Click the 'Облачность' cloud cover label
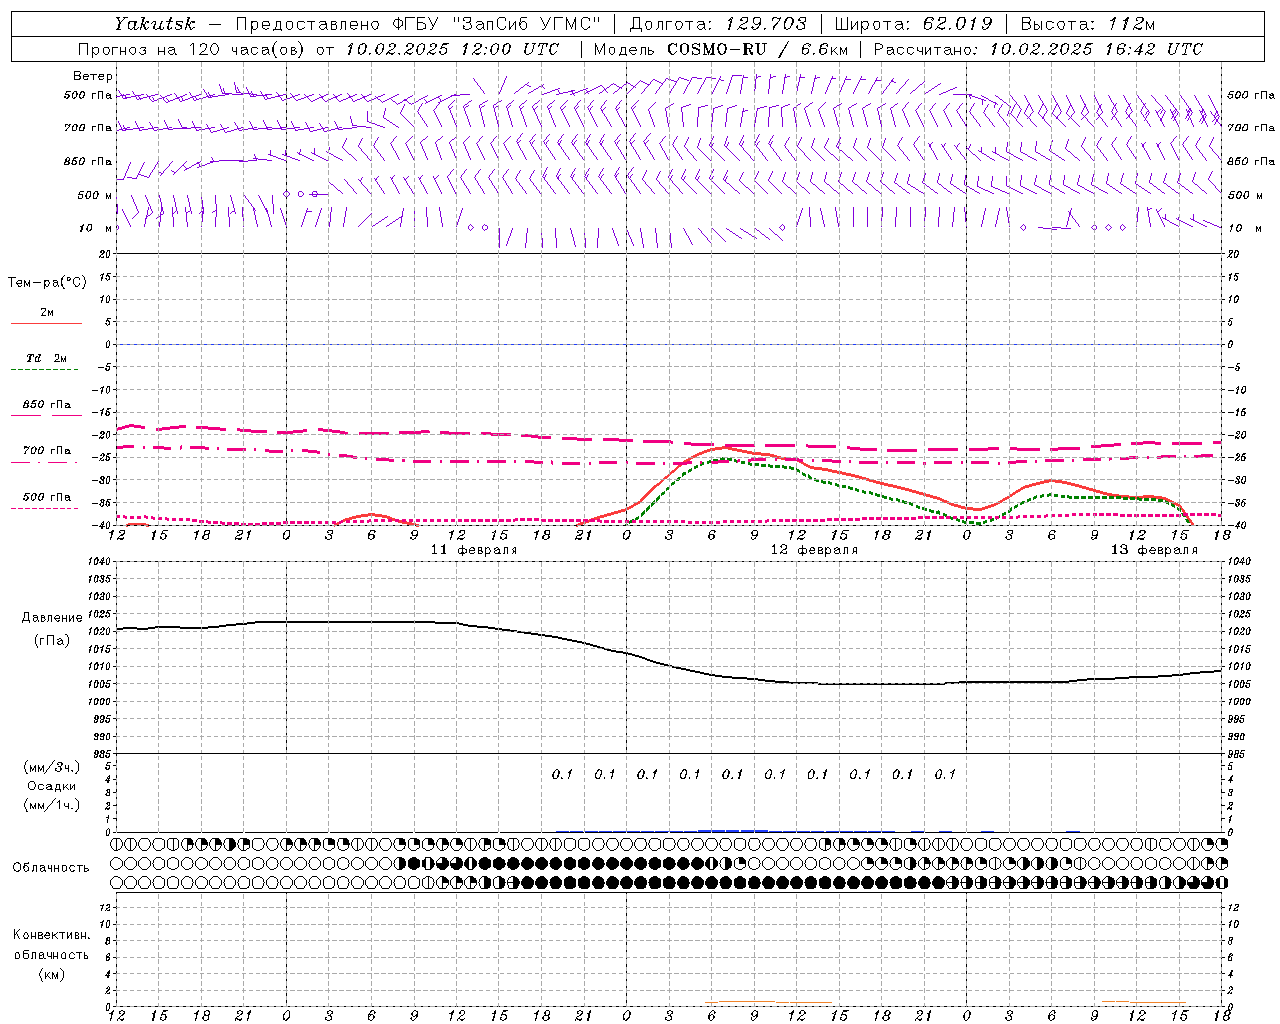 [x=51, y=868]
